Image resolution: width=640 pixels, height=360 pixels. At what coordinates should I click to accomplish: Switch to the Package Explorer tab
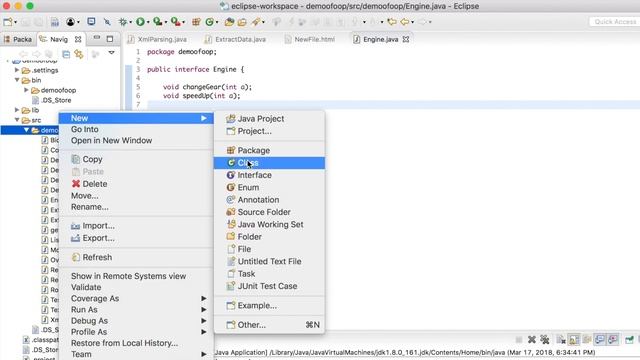(x=18, y=39)
